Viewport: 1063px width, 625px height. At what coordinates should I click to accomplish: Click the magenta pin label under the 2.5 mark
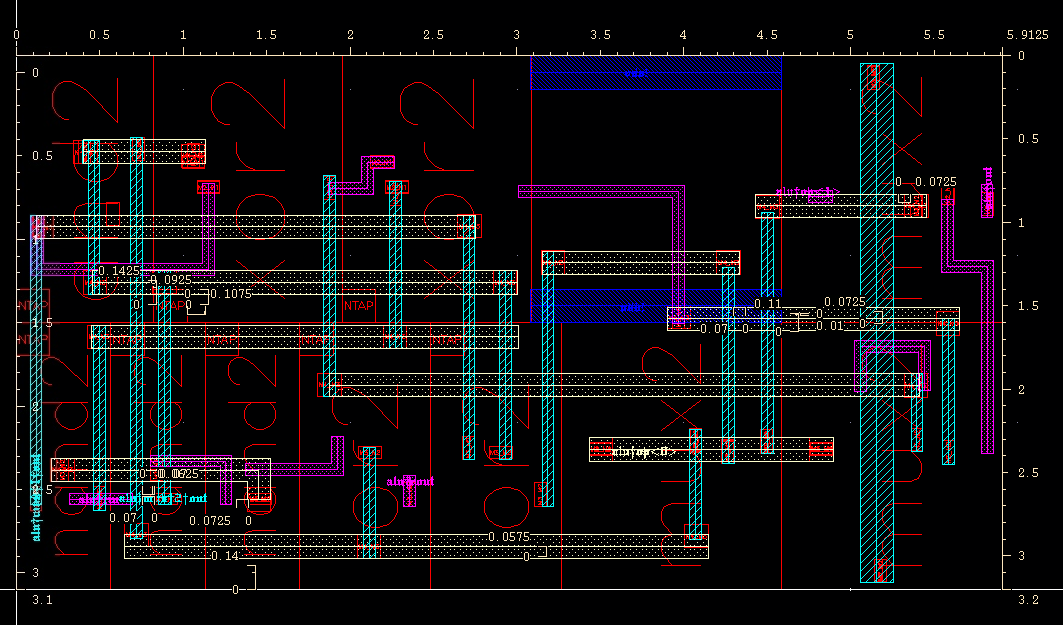tap(410, 481)
